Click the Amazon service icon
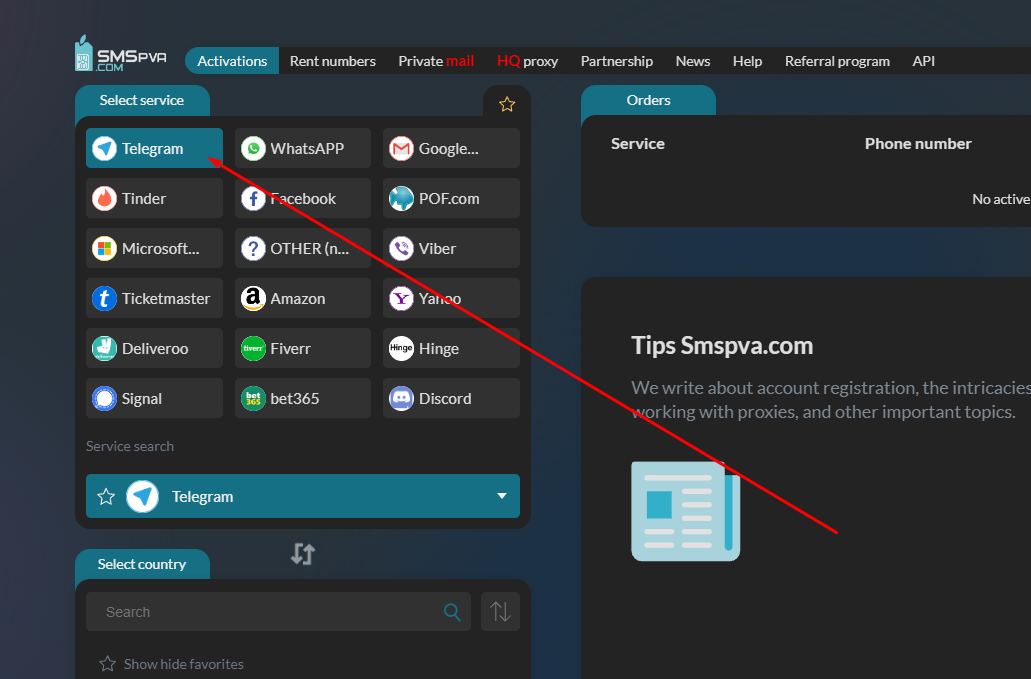The width and height of the screenshot is (1031, 679). pos(253,298)
